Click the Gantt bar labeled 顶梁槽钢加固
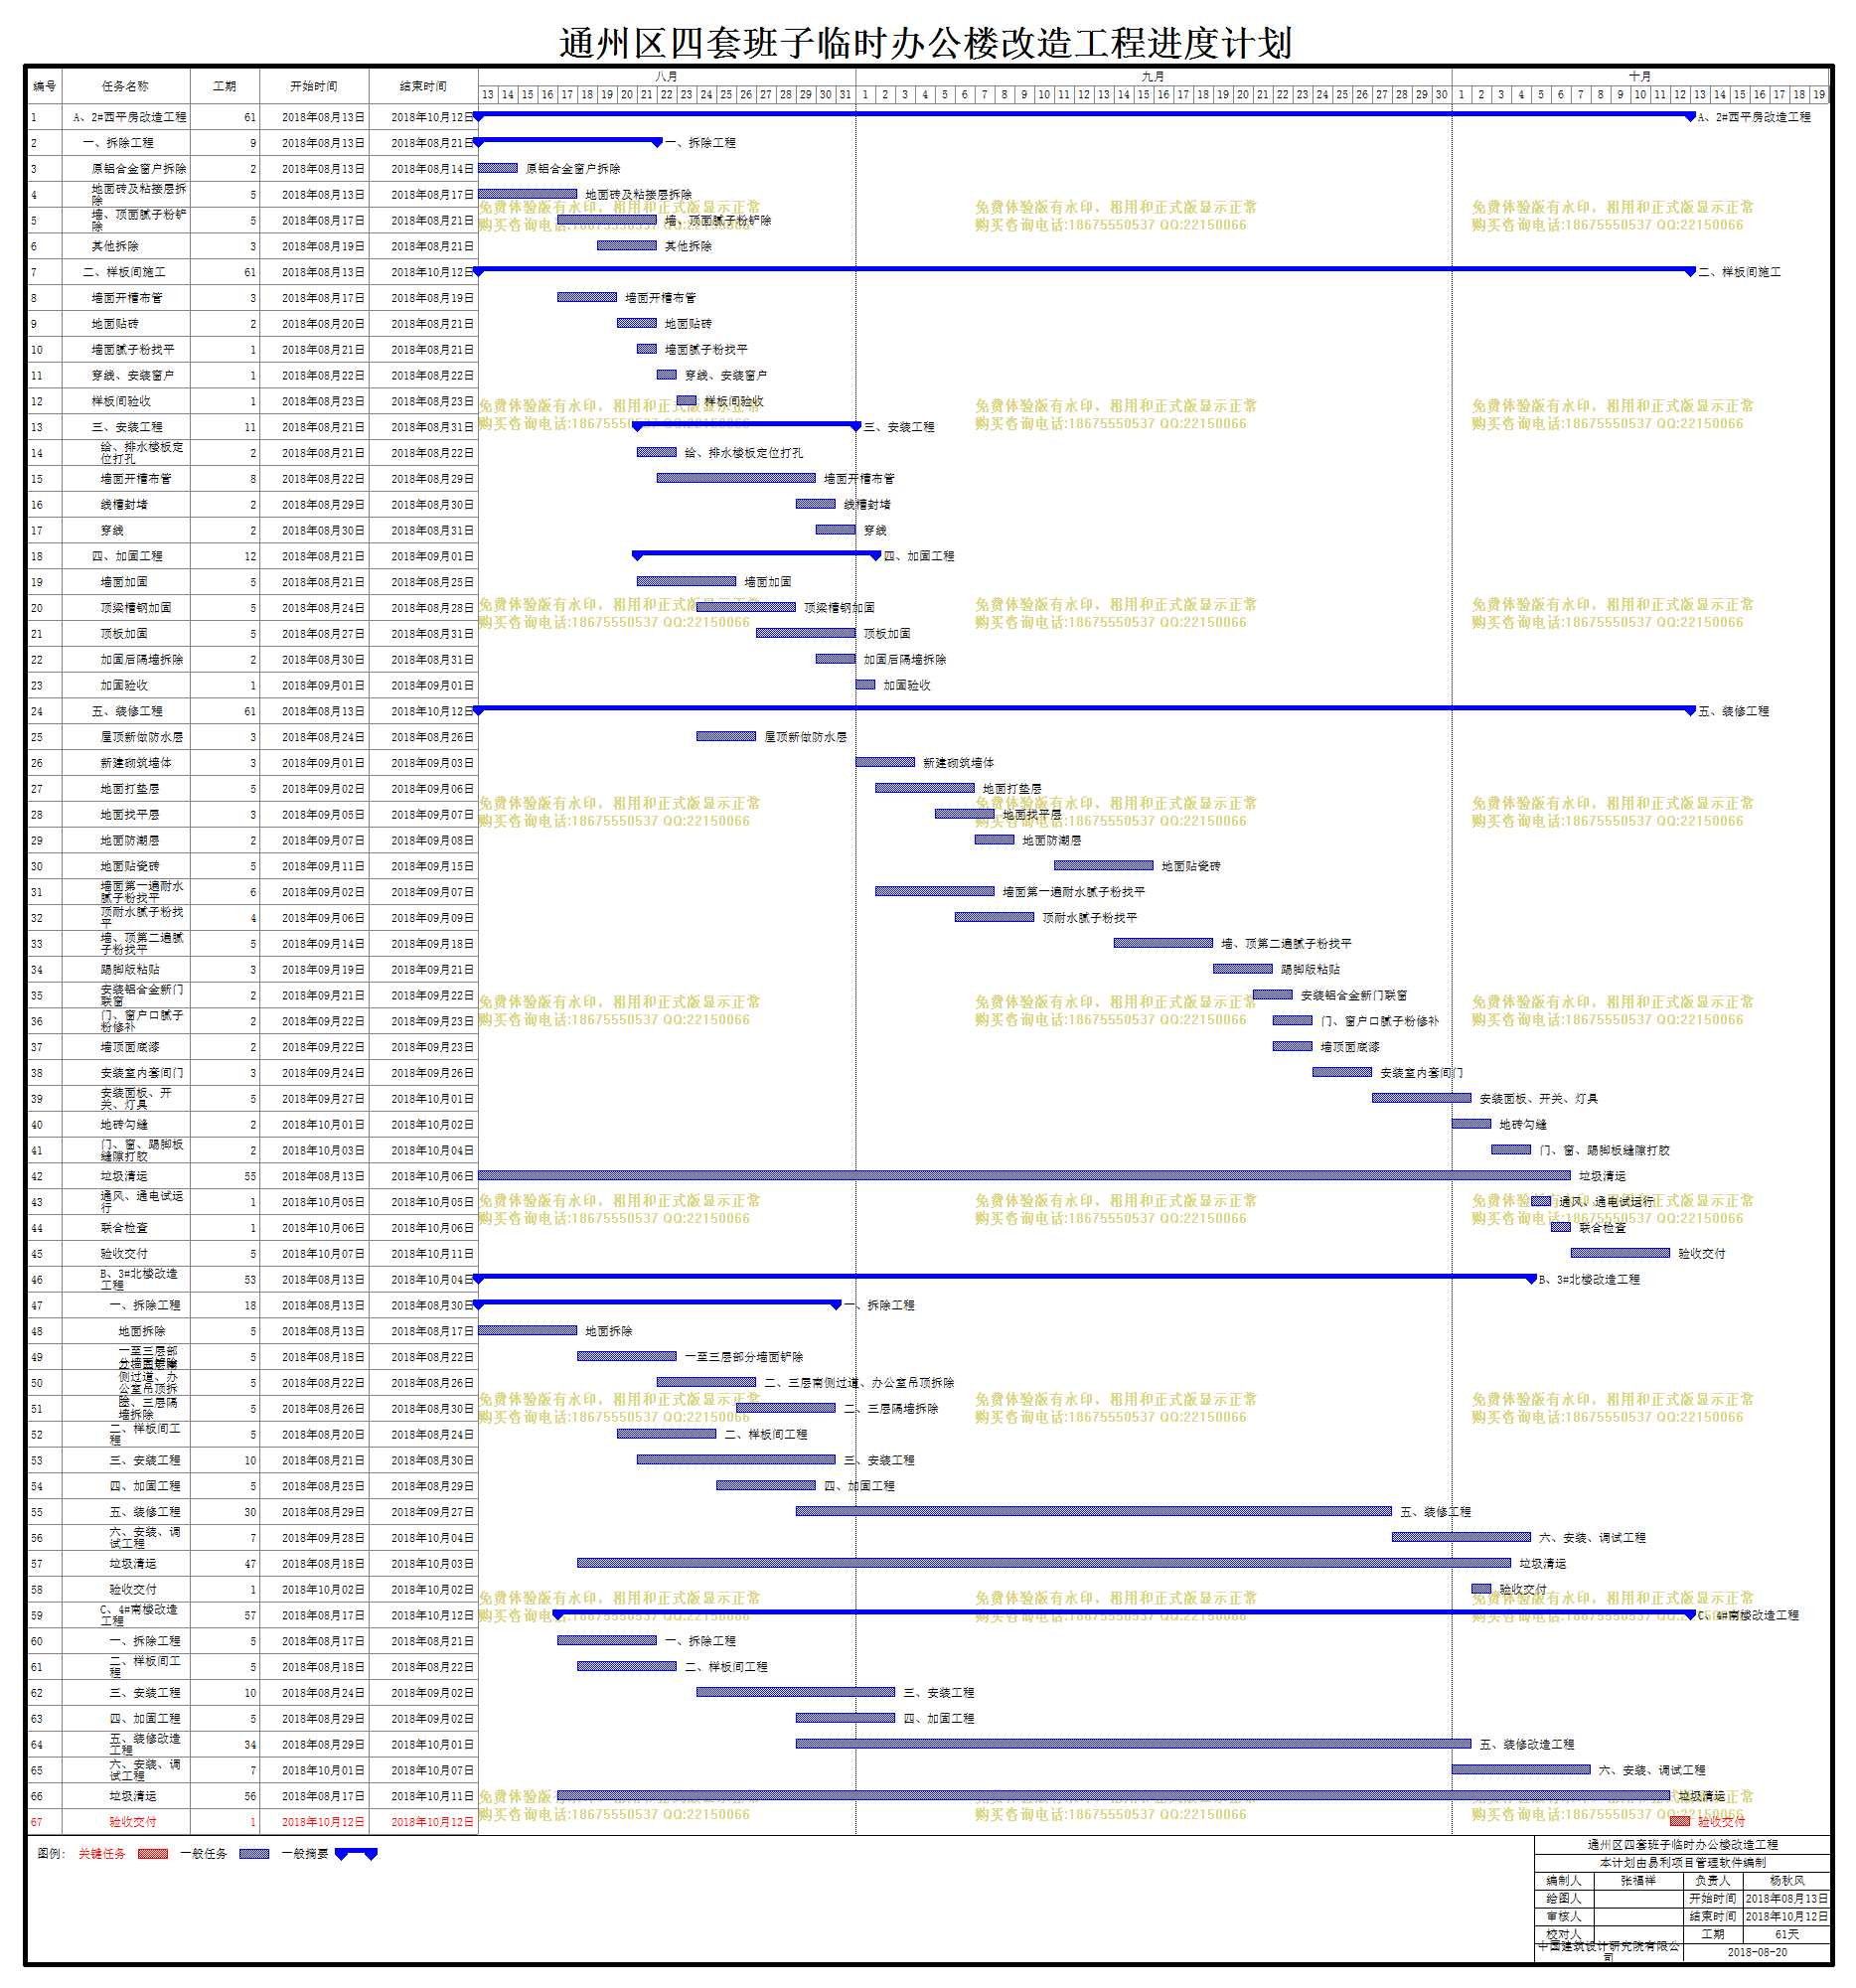Viewport: 1856px width, 1988px height. 746,607
